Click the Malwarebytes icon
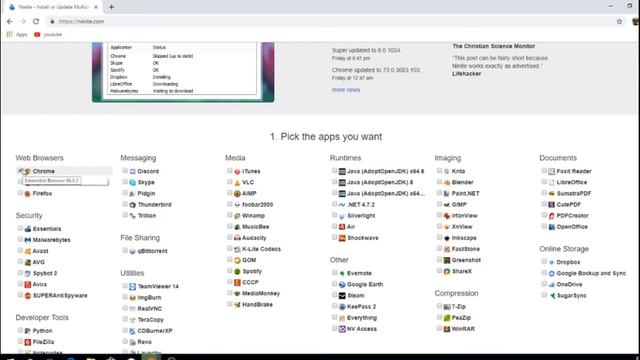 [28, 240]
